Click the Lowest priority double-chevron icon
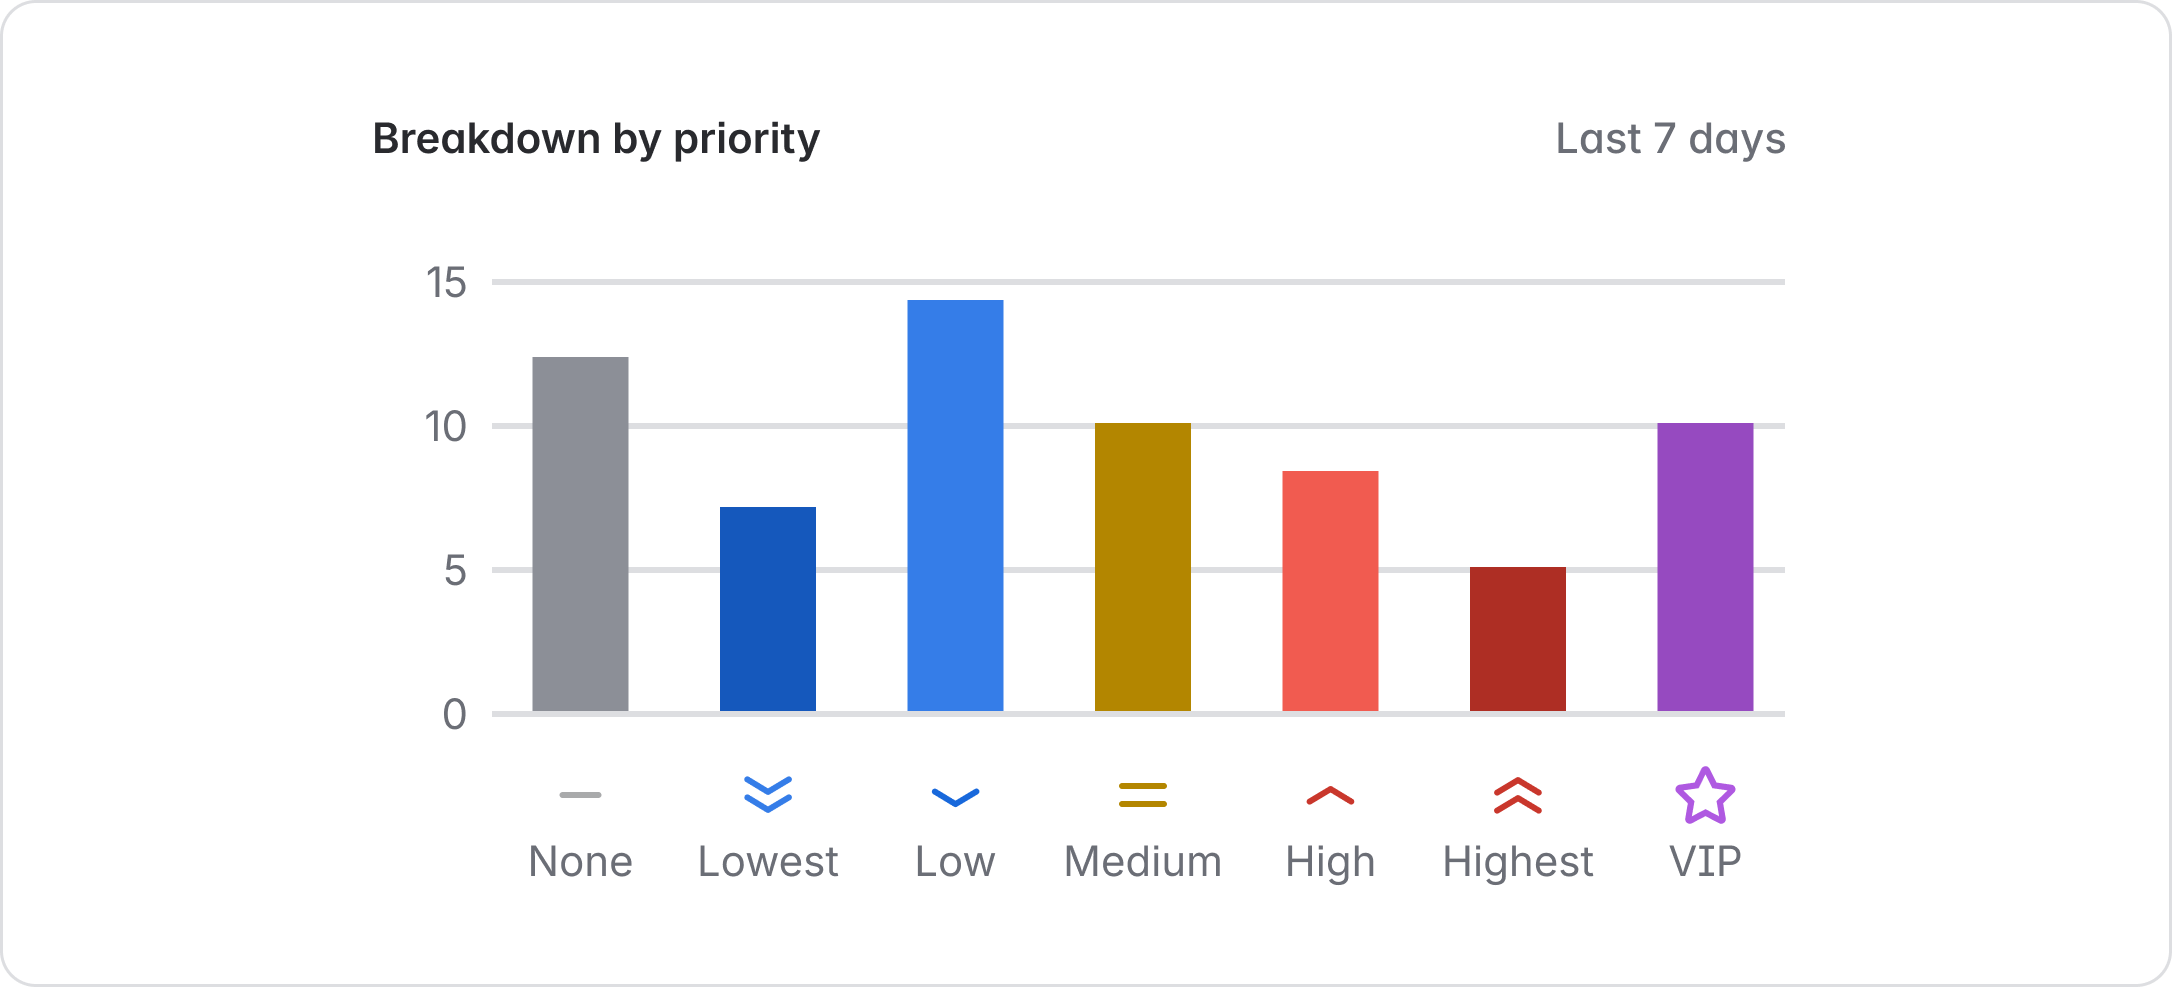This screenshot has width=2172, height=987. 768,795
